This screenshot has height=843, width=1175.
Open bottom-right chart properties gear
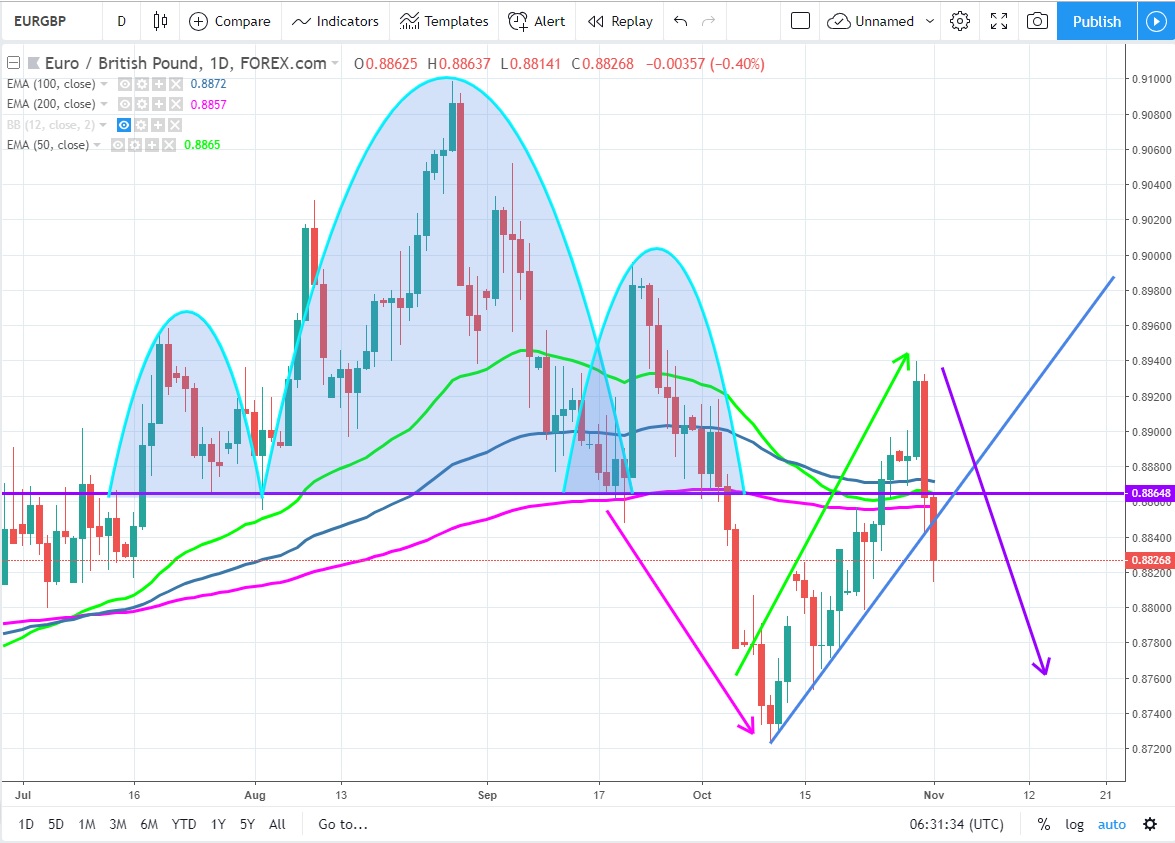point(1150,824)
